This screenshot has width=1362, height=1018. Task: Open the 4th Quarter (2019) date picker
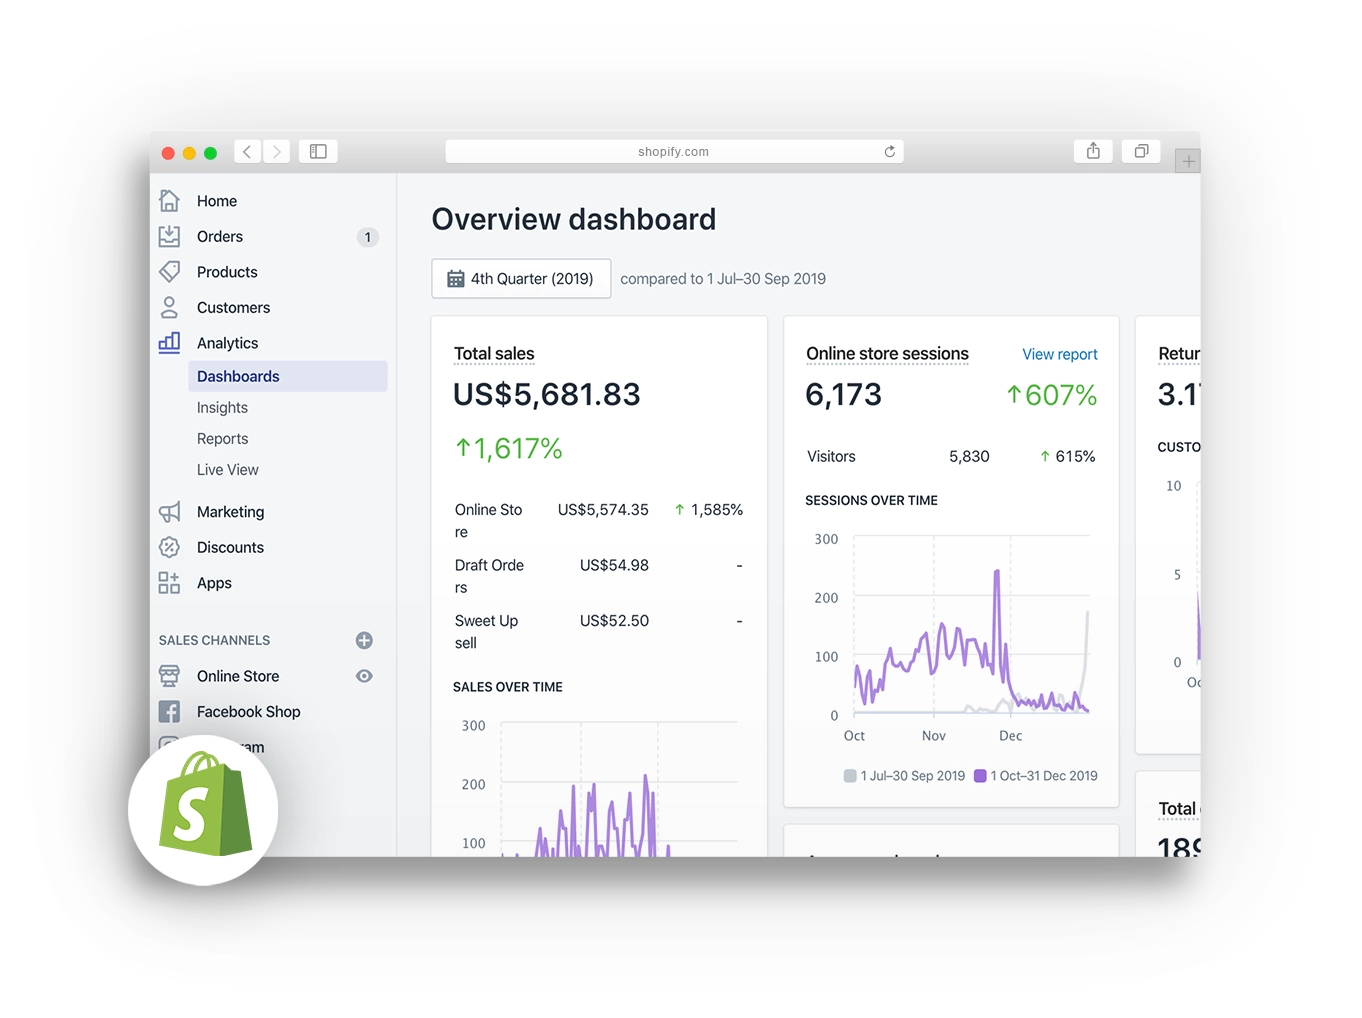[521, 279]
